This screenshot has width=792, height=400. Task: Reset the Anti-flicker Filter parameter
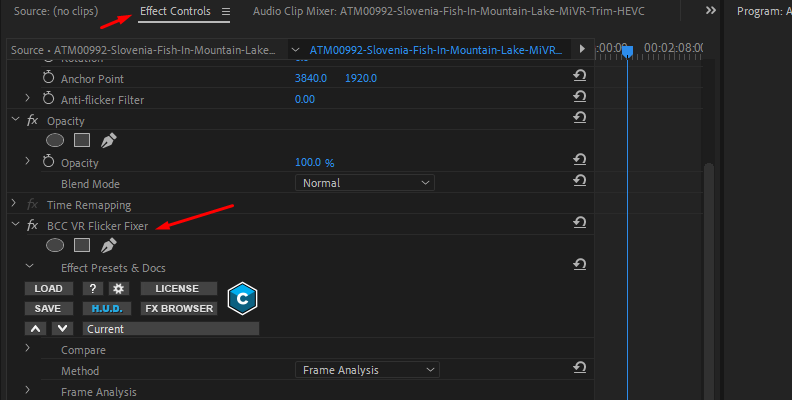(x=579, y=98)
